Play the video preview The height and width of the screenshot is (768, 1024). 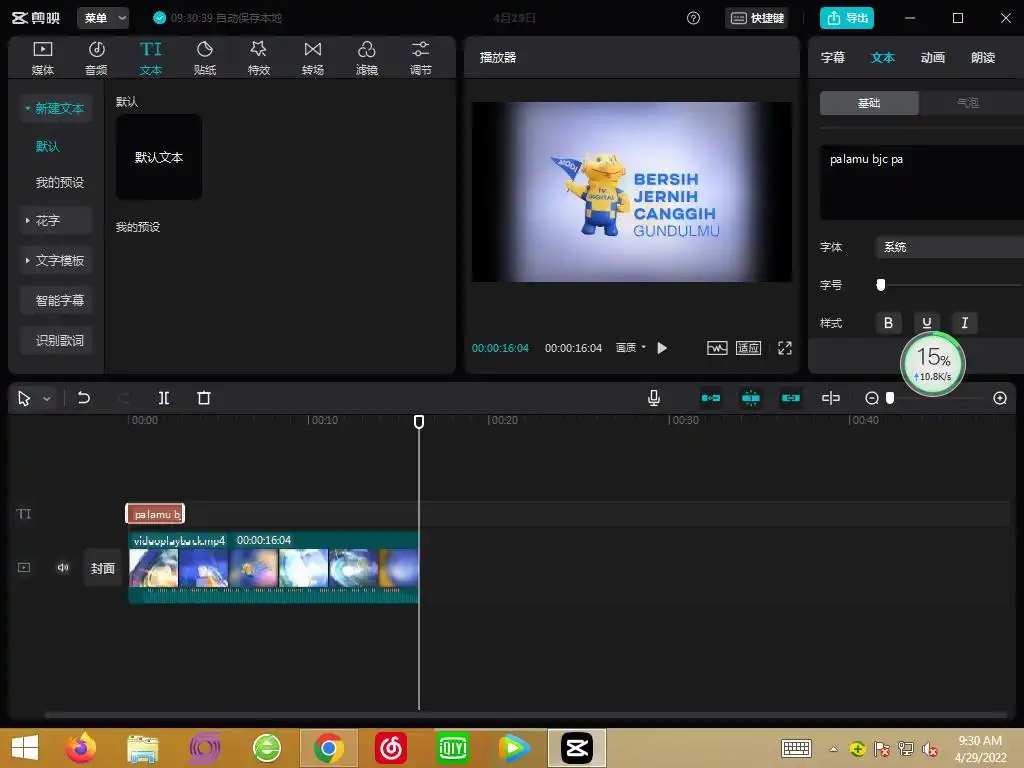662,348
